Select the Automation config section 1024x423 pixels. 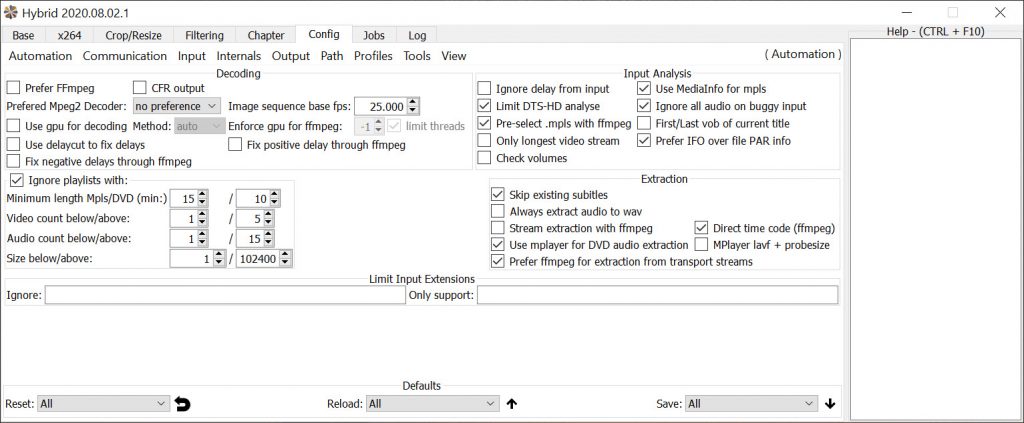pyautogui.click(x=40, y=56)
